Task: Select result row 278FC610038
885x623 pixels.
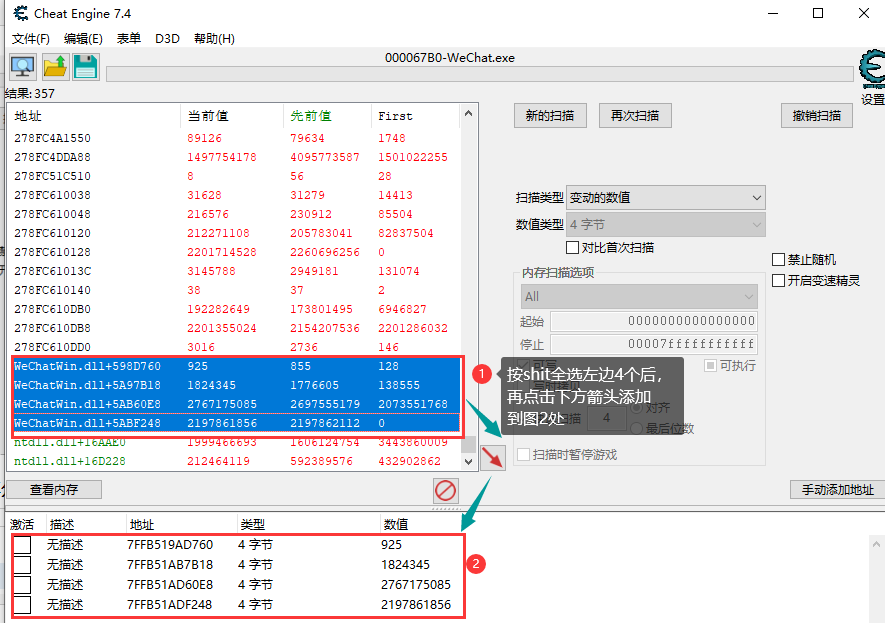Action: [234, 195]
